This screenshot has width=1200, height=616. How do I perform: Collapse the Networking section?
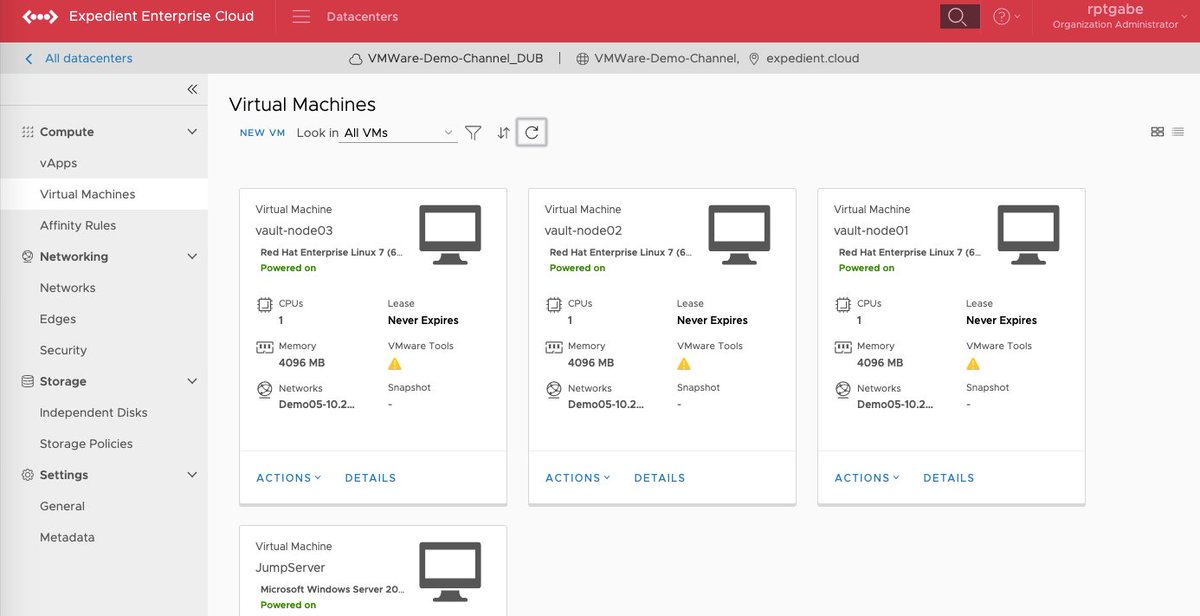tap(192, 257)
